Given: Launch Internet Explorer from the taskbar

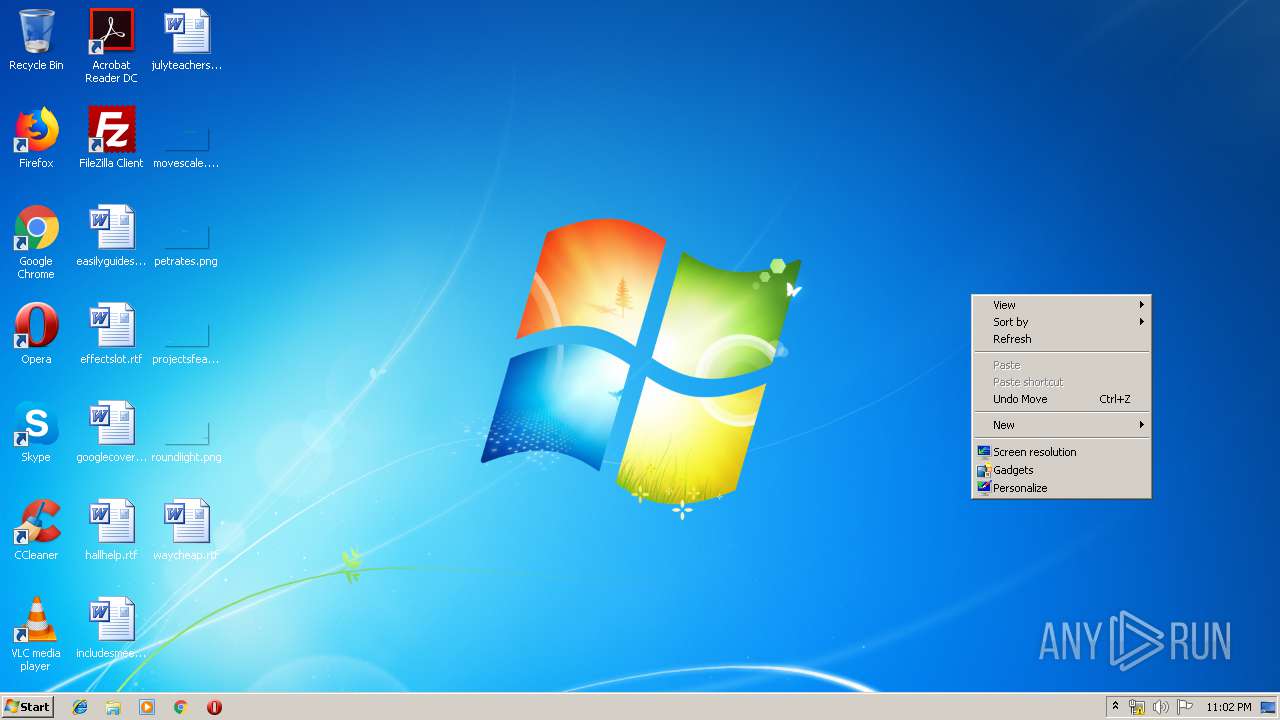Looking at the screenshot, I should [80, 707].
